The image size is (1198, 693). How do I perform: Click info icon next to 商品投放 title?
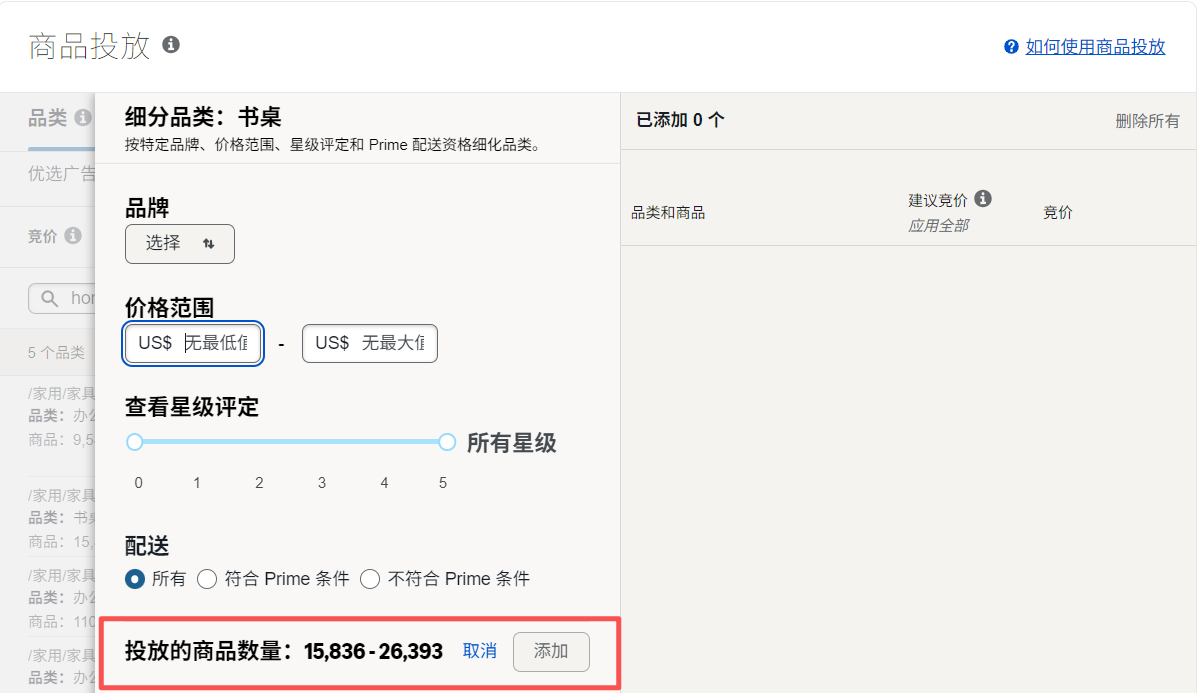pyautogui.click(x=171, y=45)
